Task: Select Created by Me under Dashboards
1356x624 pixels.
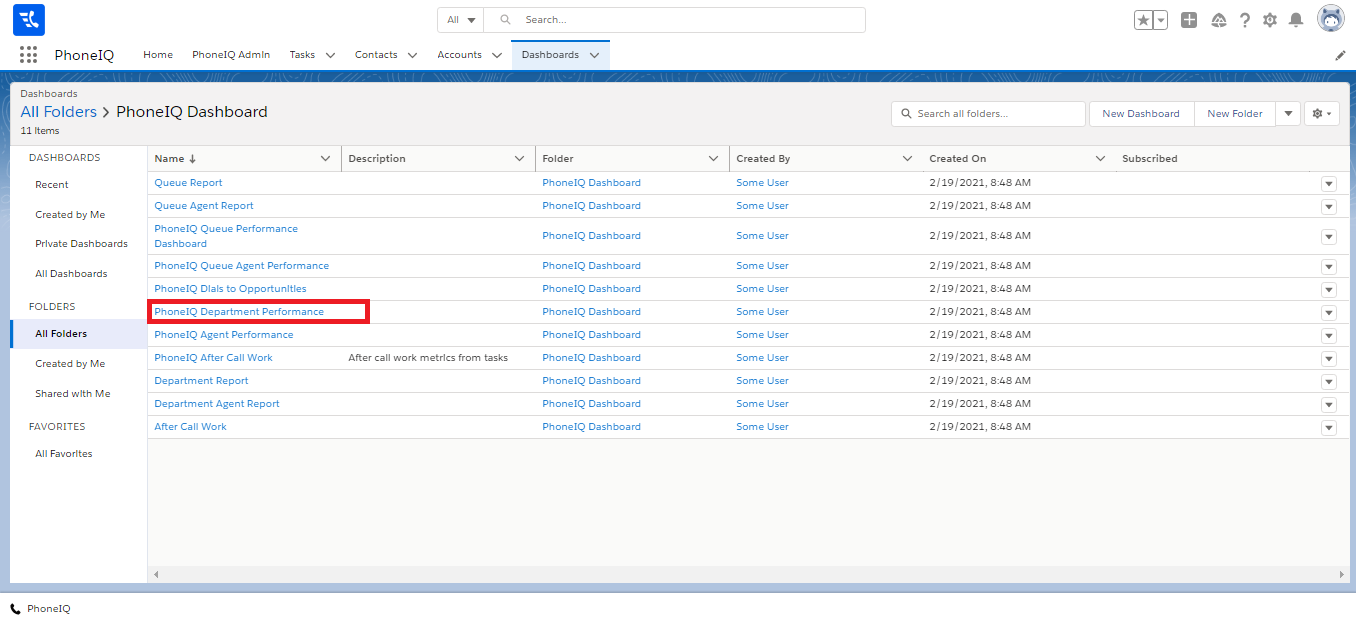Action: [70, 215]
